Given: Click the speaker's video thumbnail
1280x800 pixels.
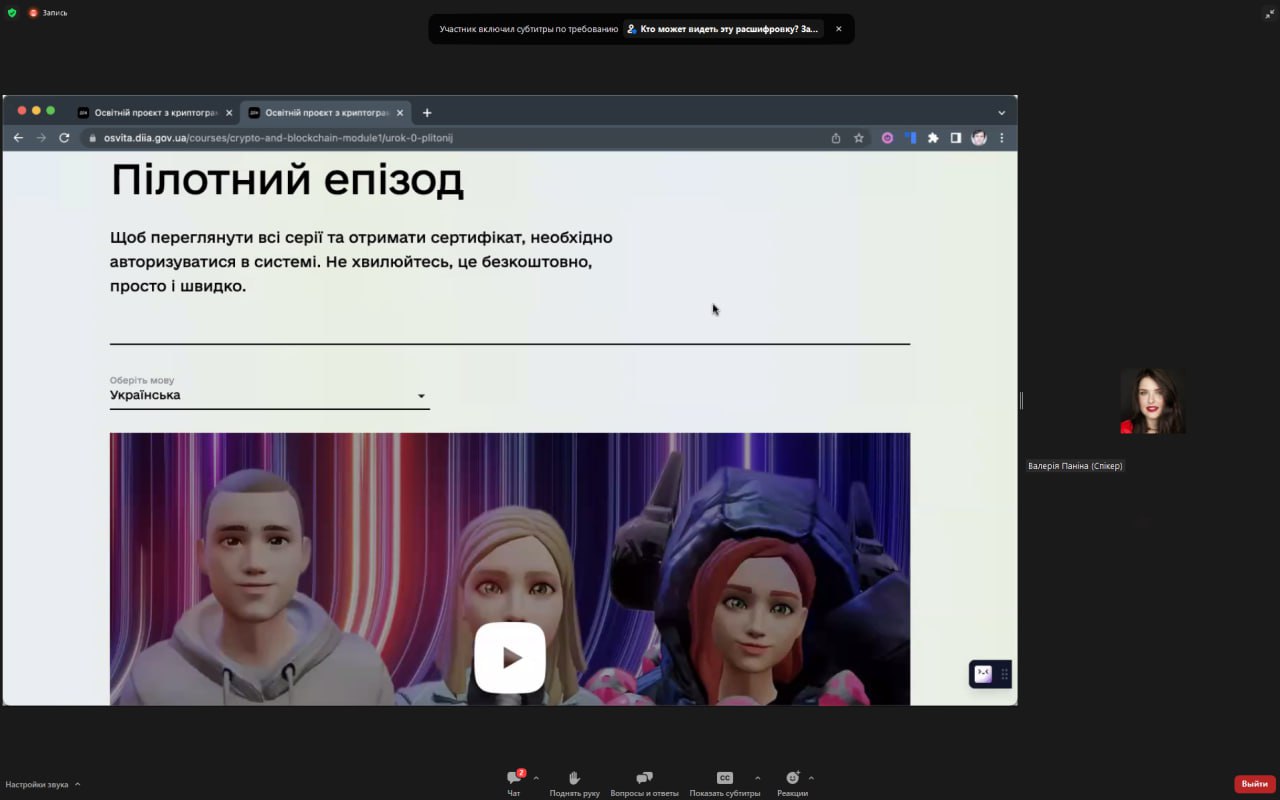Looking at the screenshot, I should coord(1152,401).
